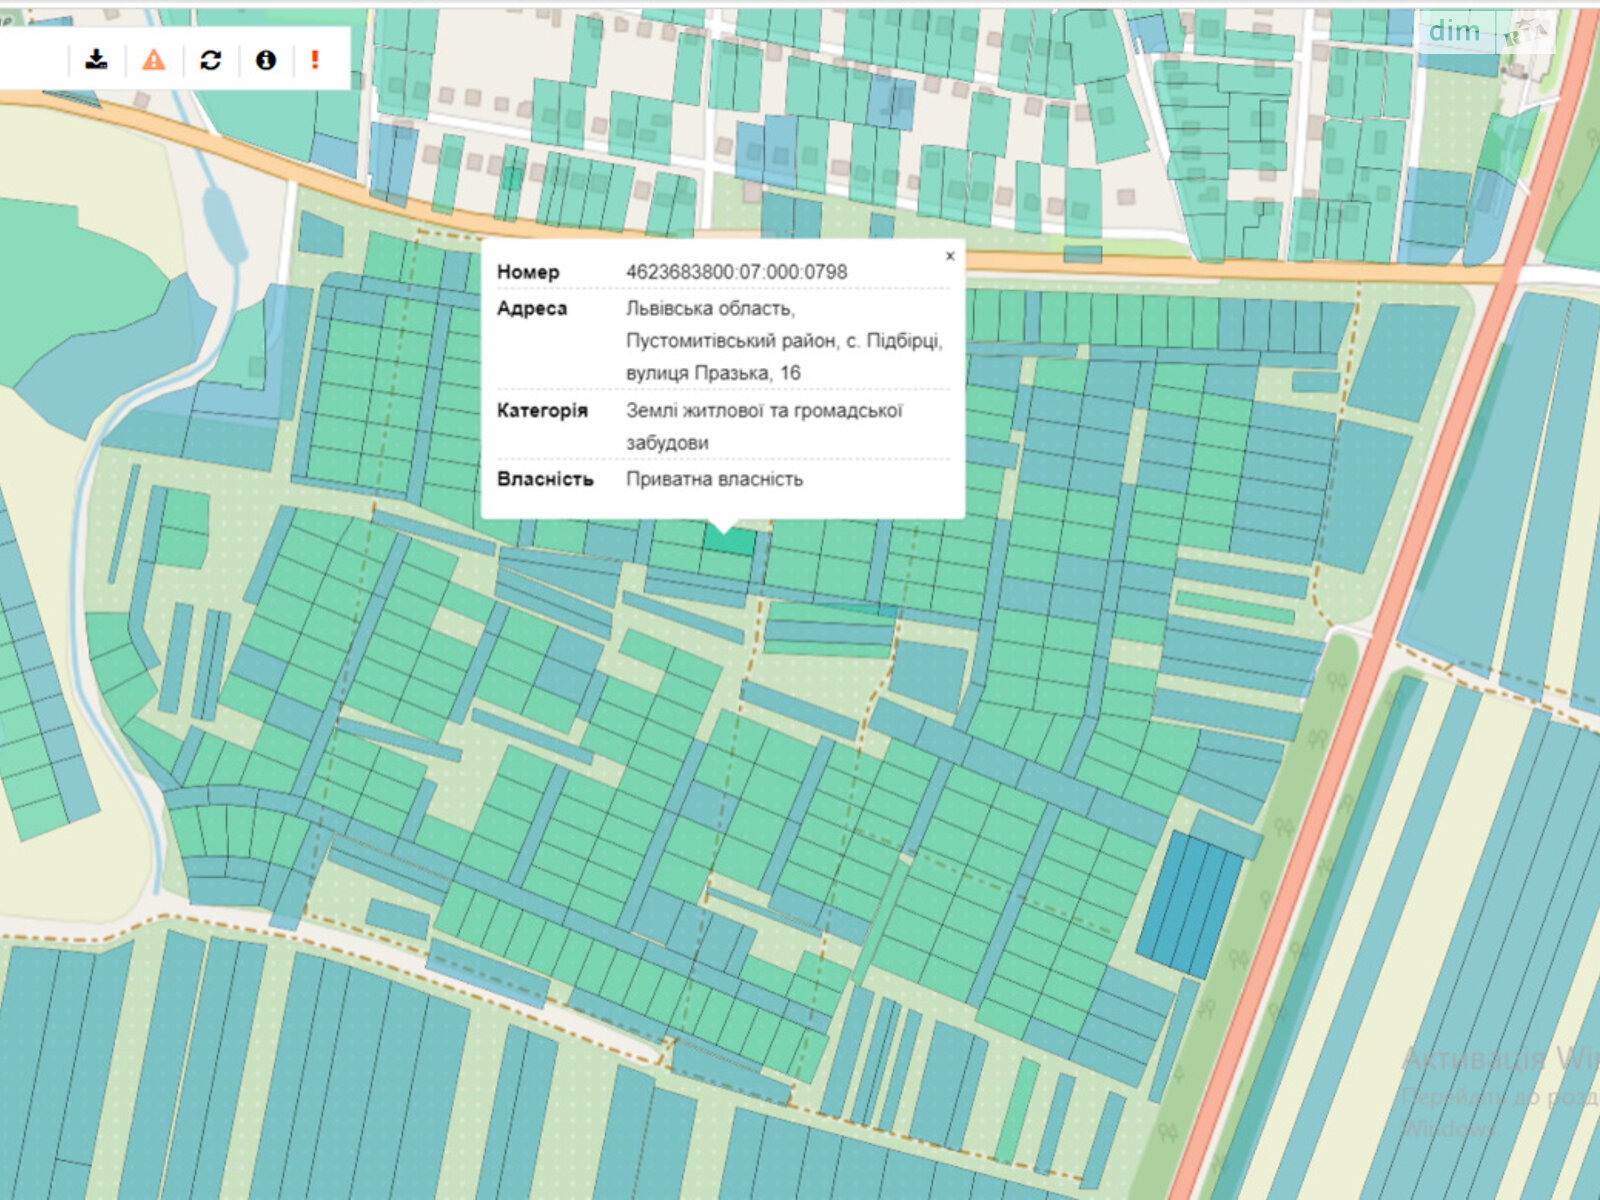
Task: Click the 'Львівська область,' address line
Action: pyautogui.click(x=710, y=308)
